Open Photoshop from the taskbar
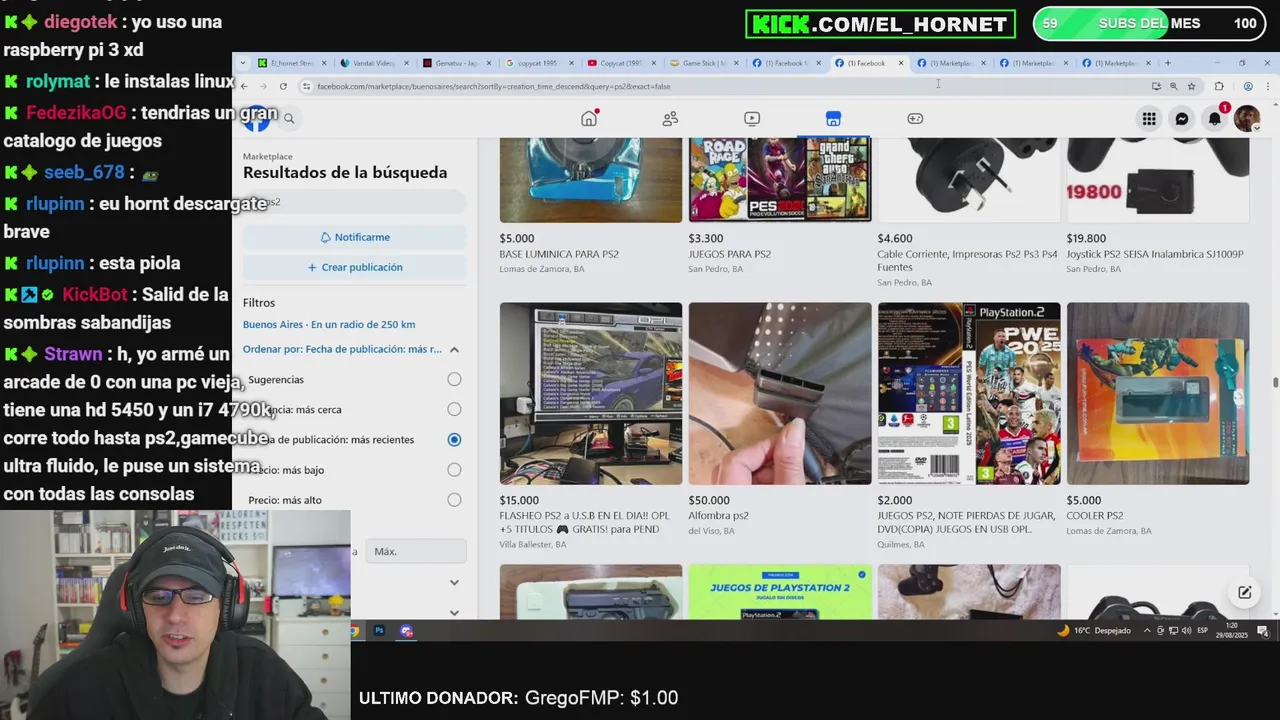Viewport: 1280px width, 720px height. [x=379, y=631]
